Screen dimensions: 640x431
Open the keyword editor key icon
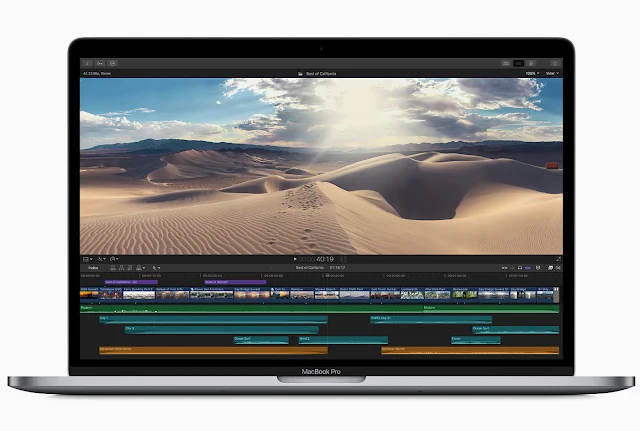coord(100,63)
